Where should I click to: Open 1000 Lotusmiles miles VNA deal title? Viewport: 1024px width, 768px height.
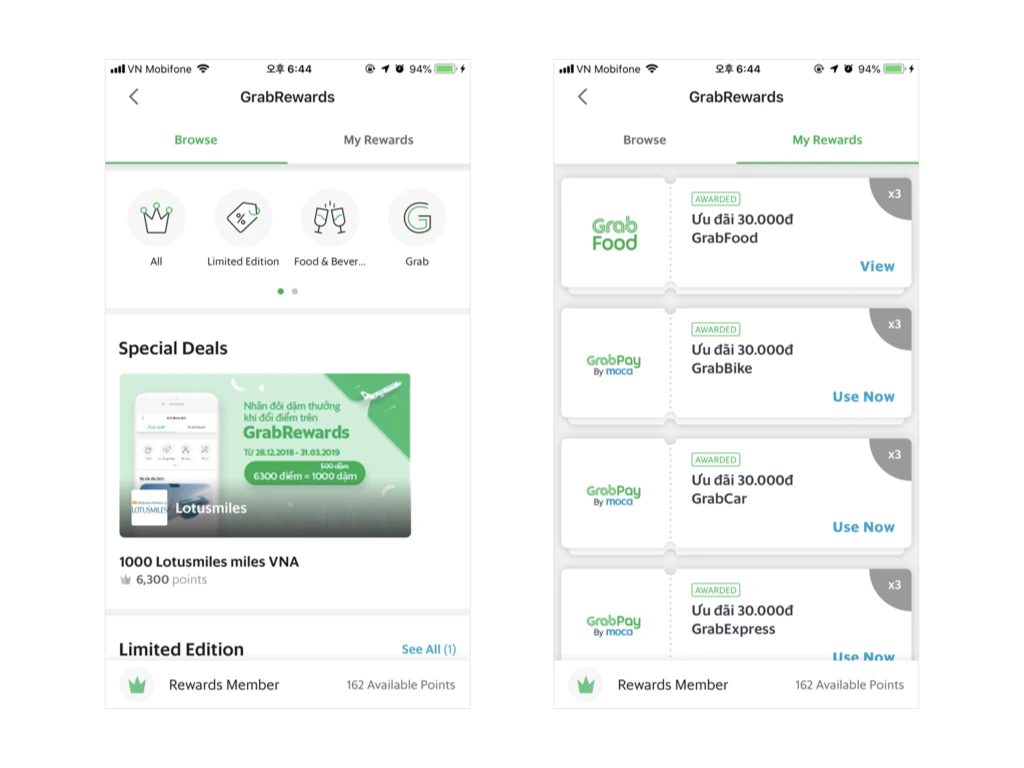pyautogui.click(x=209, y=562)
